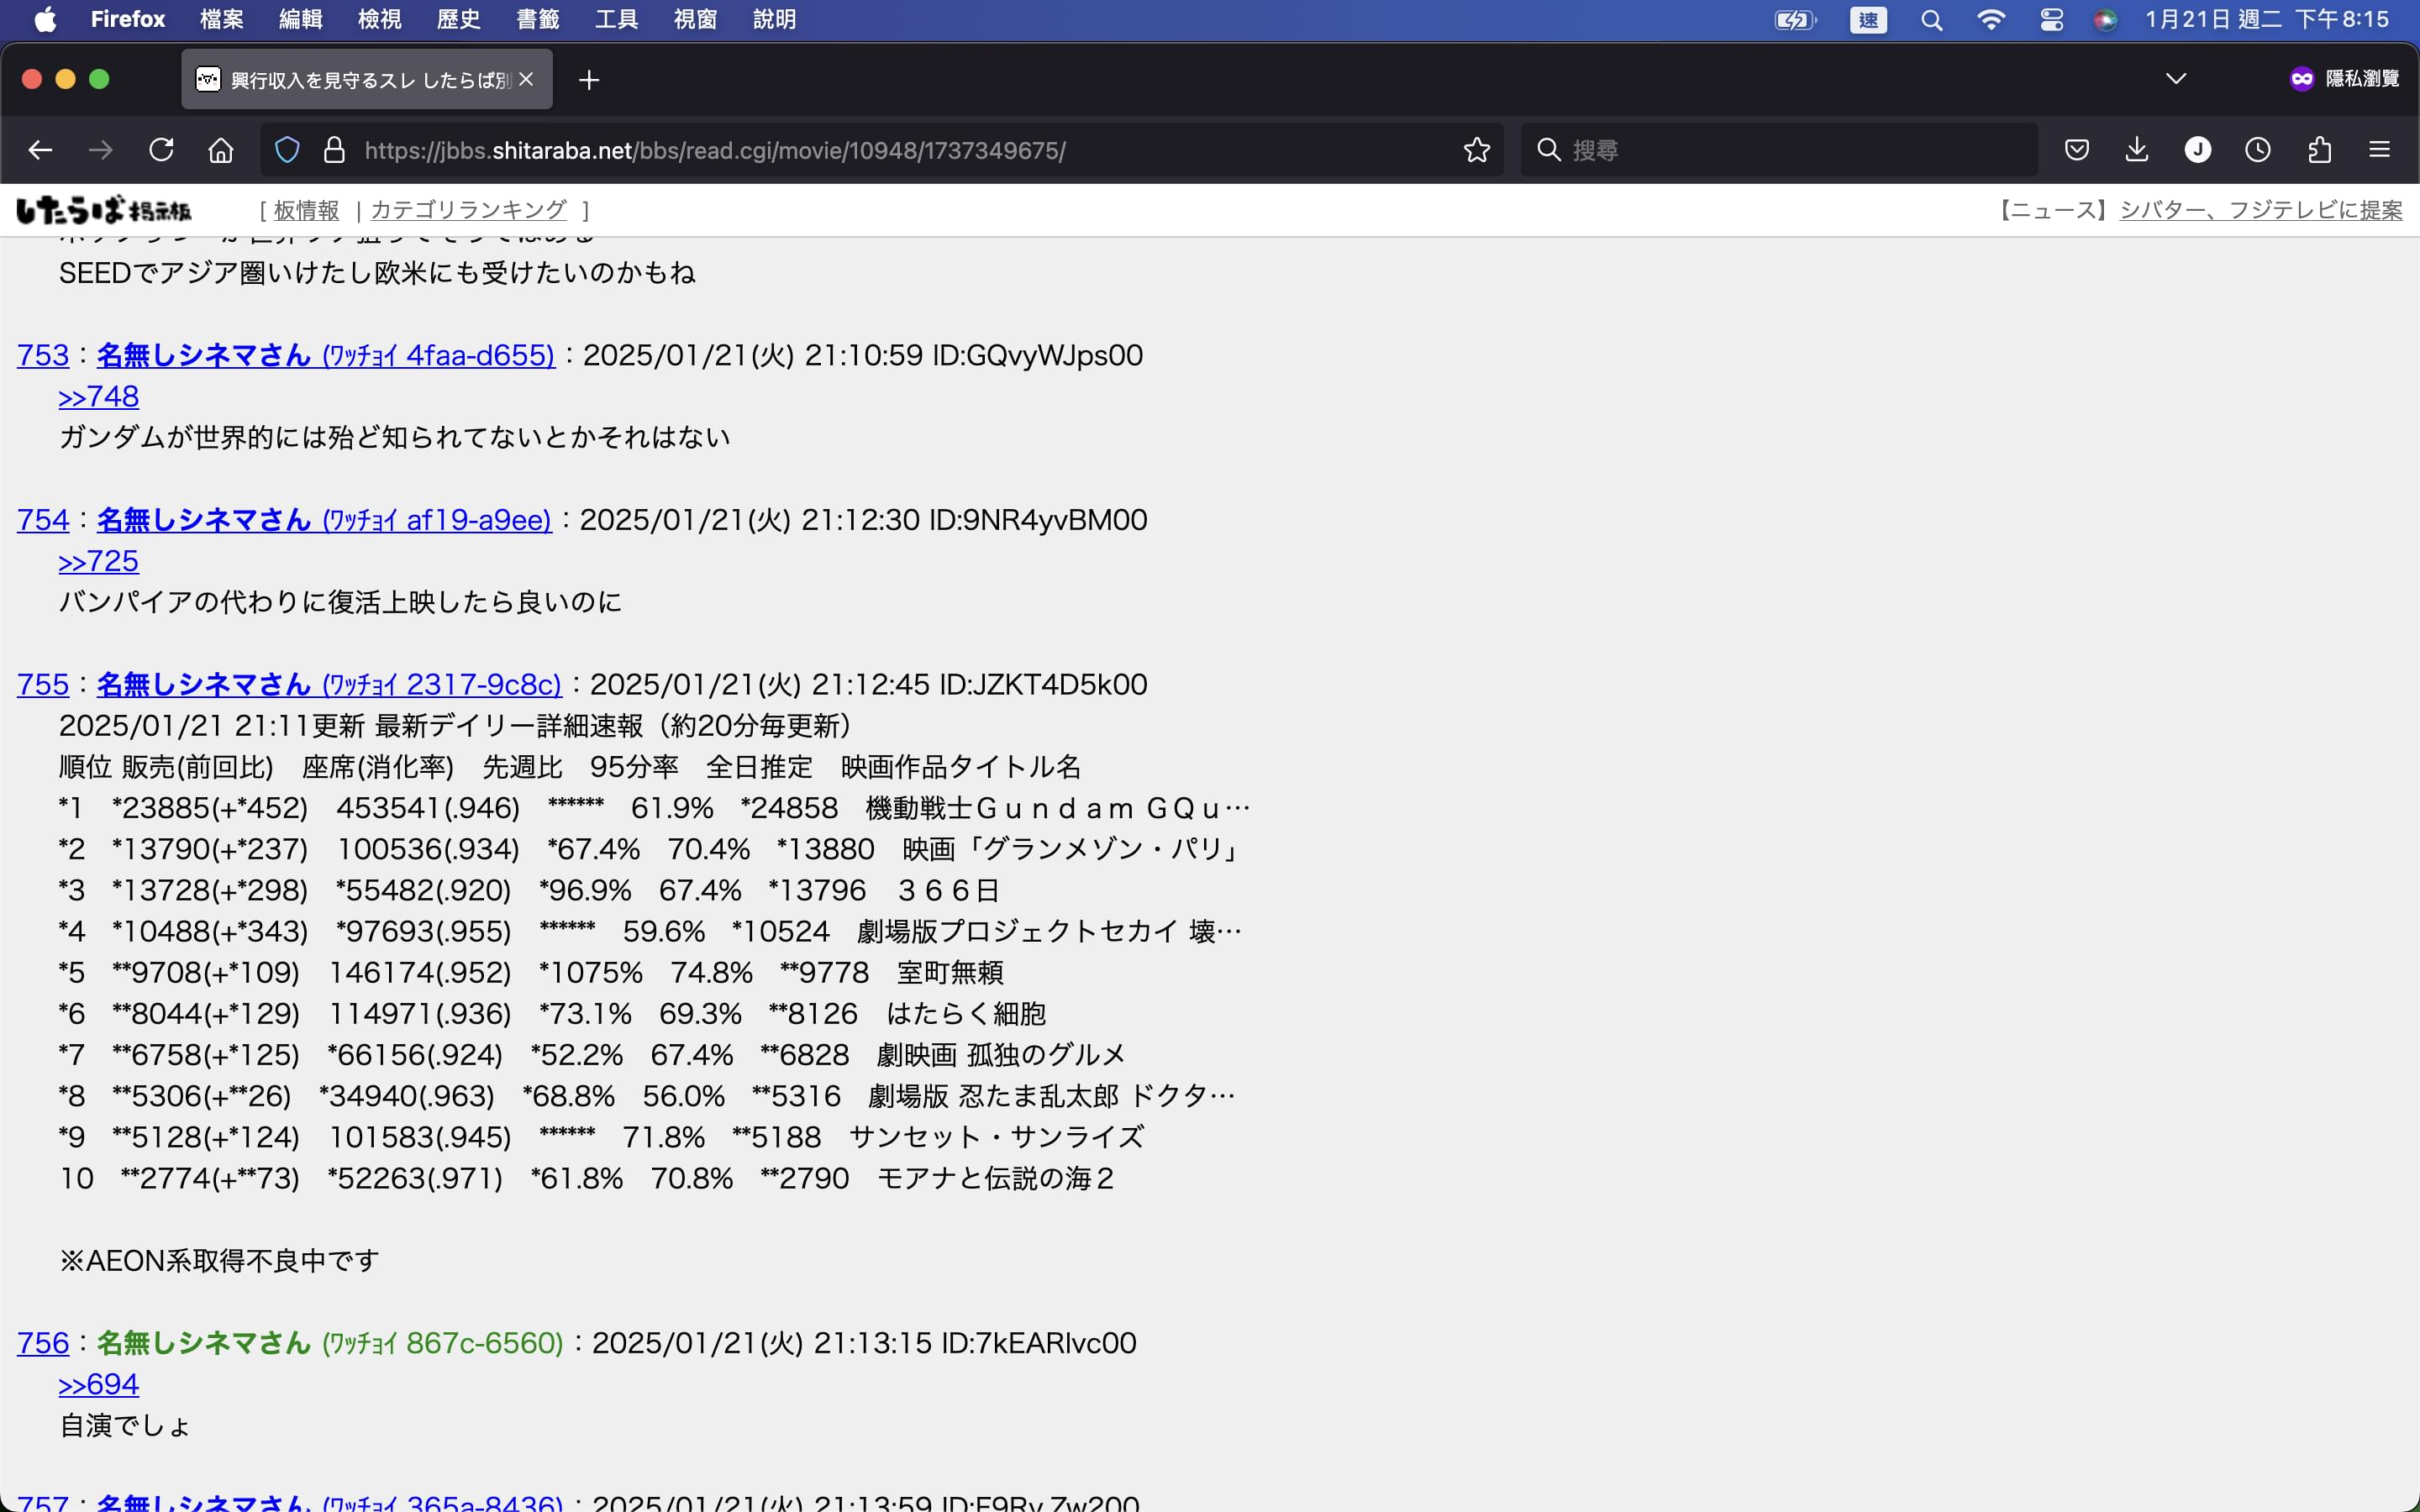Open tracking protection shield info

click(x=287, y=150)
